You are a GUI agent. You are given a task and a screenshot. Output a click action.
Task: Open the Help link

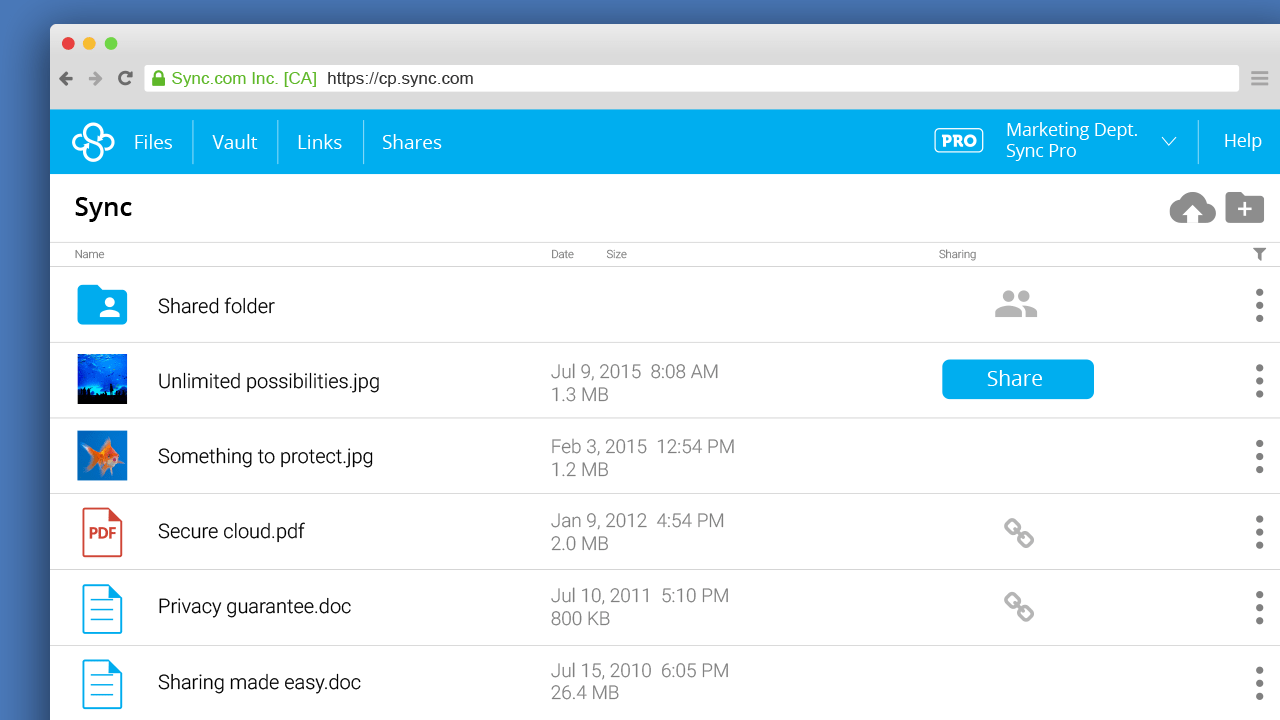click(x=1242, y=140)
